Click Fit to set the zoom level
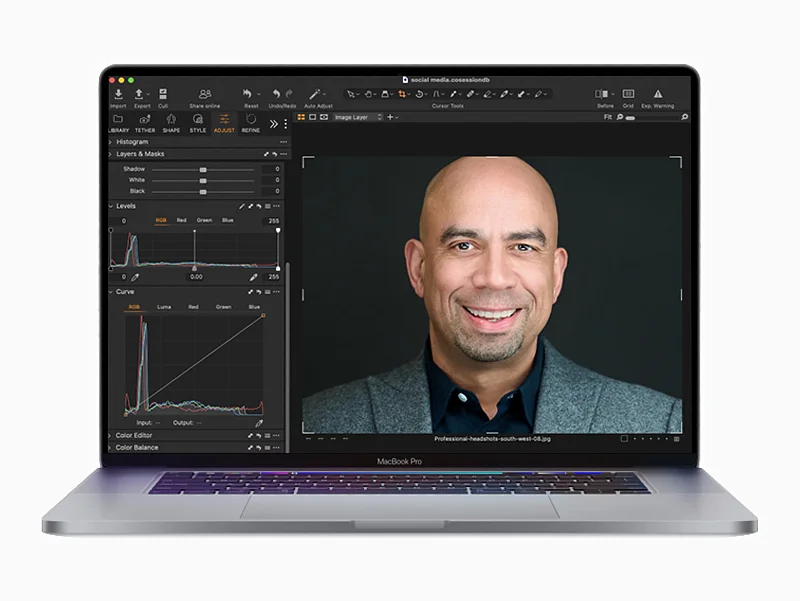This screenshot has width=800, height=601. (x=608, y=116)
